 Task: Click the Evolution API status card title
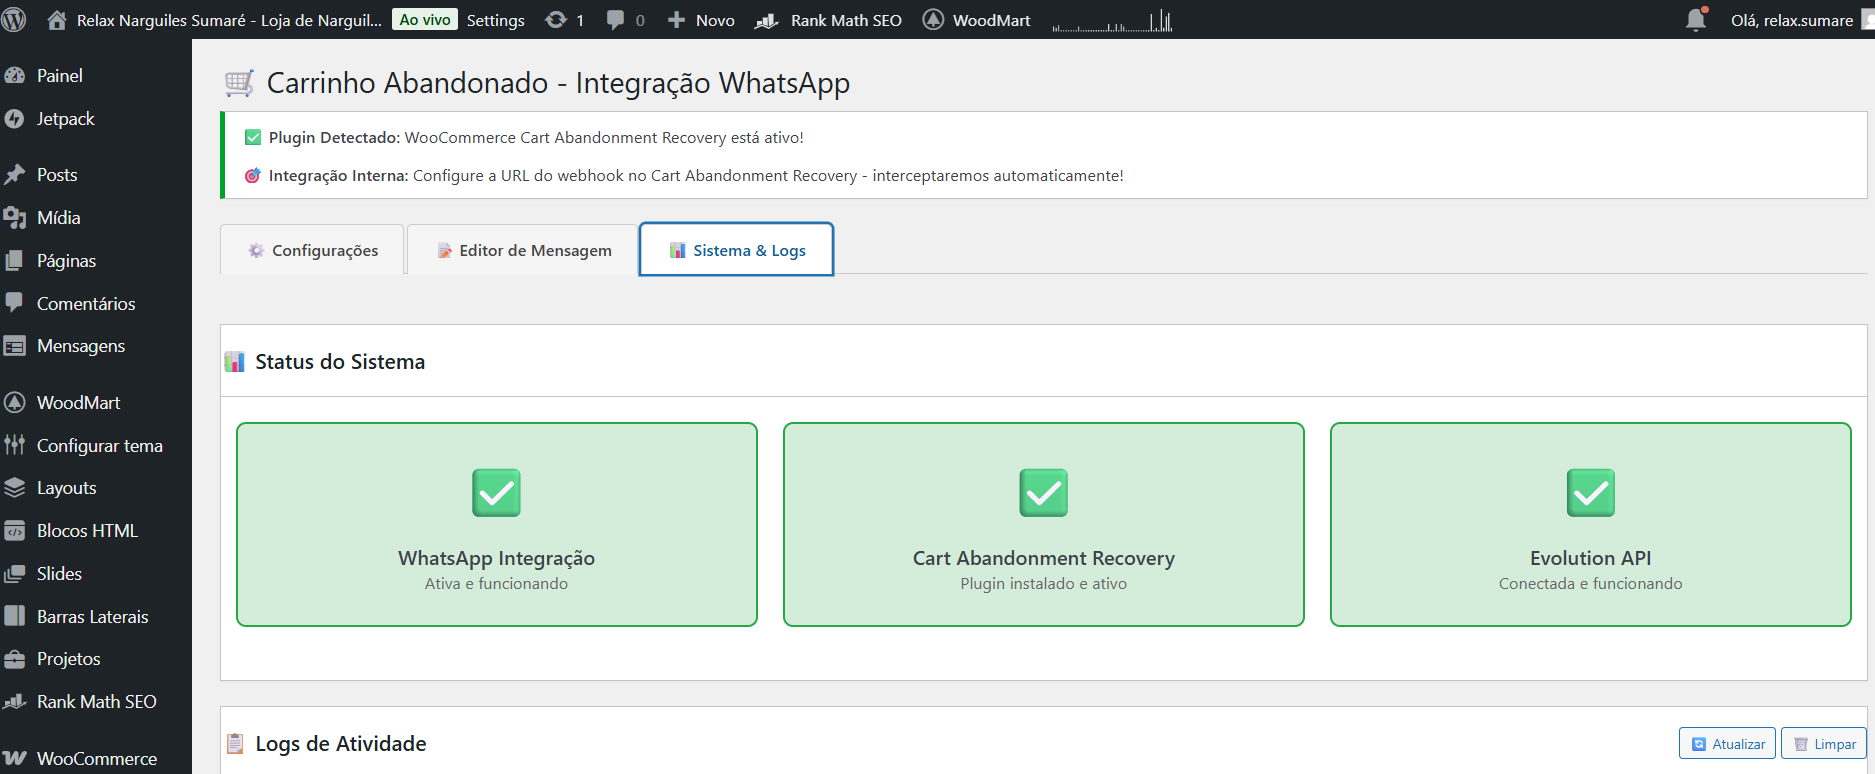(x=1590, y=558)
